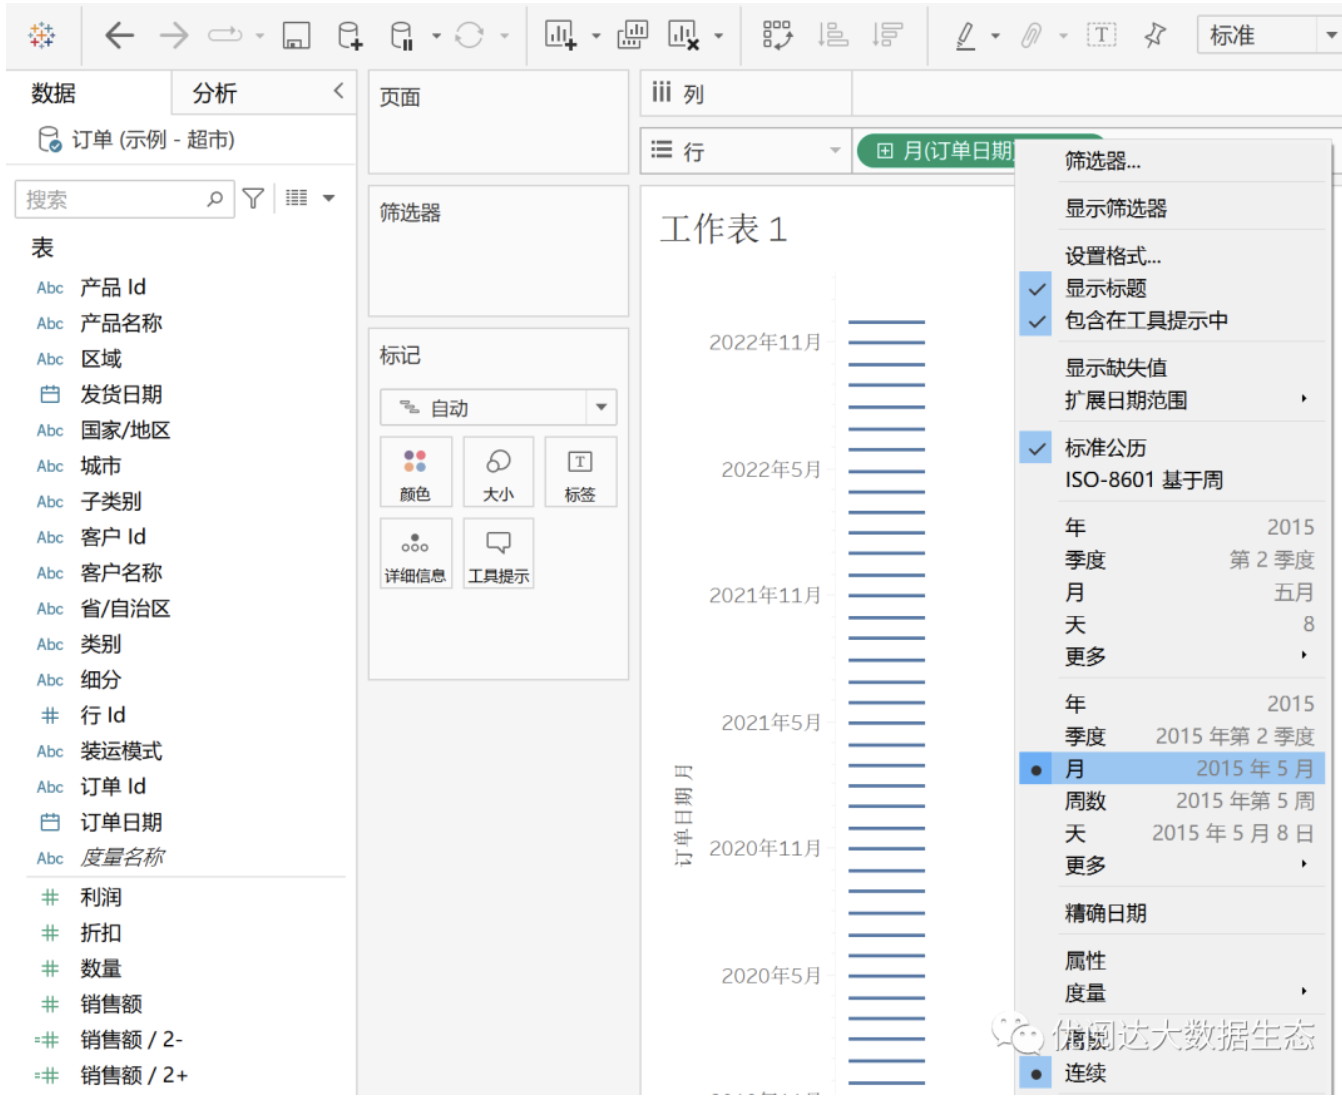Click the swap rows and columns icon
Viewport: 1342px width, 1100px height.
point(777,36)
